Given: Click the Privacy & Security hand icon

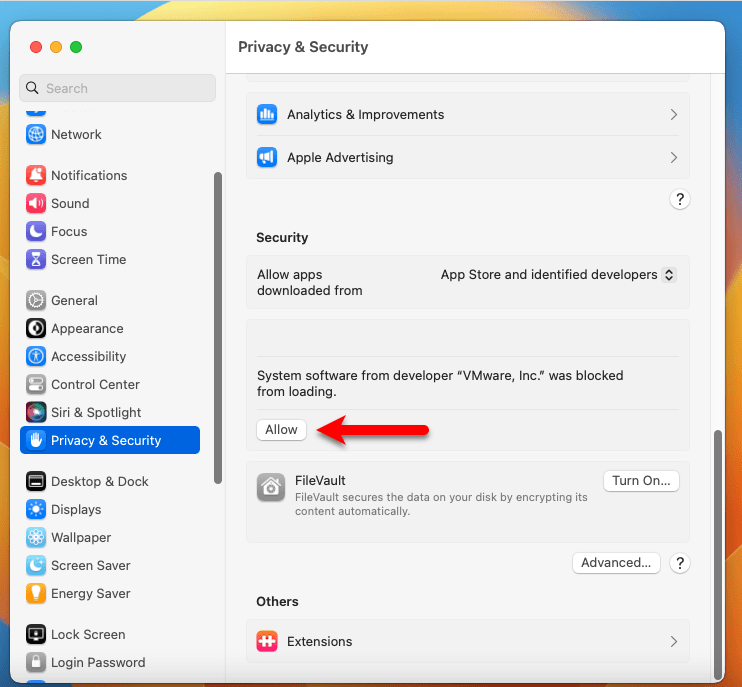Looking at the screenshot, I should tap(36, 440).
